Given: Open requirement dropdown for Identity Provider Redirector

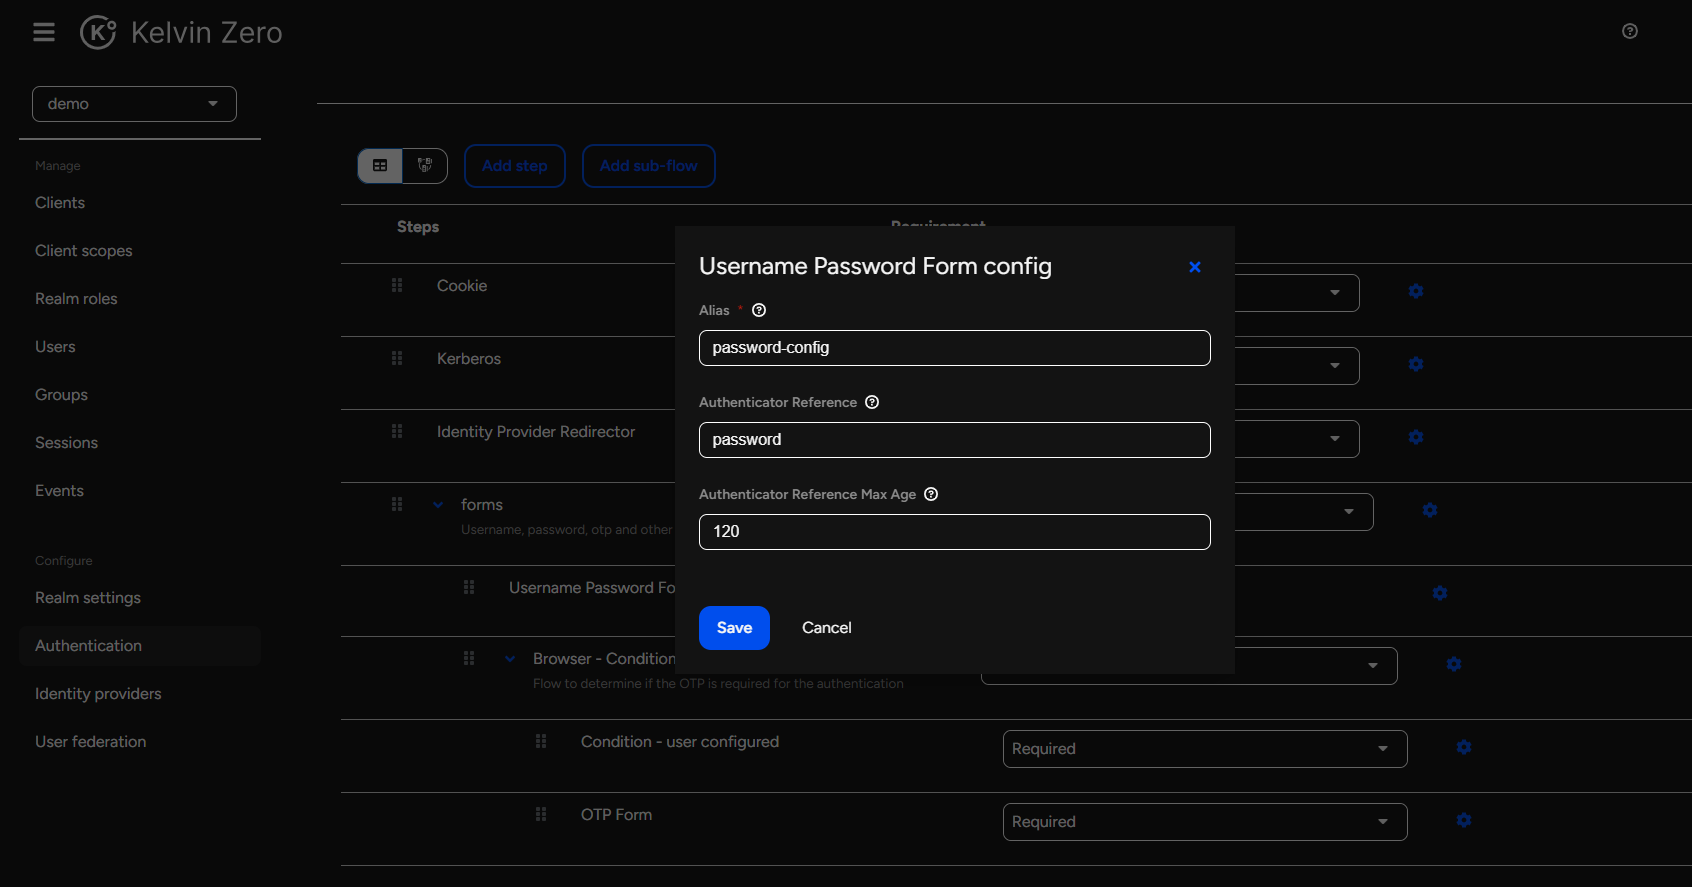Looking at the screenshot, I should pyautogui.click(x=1297, y=439).
